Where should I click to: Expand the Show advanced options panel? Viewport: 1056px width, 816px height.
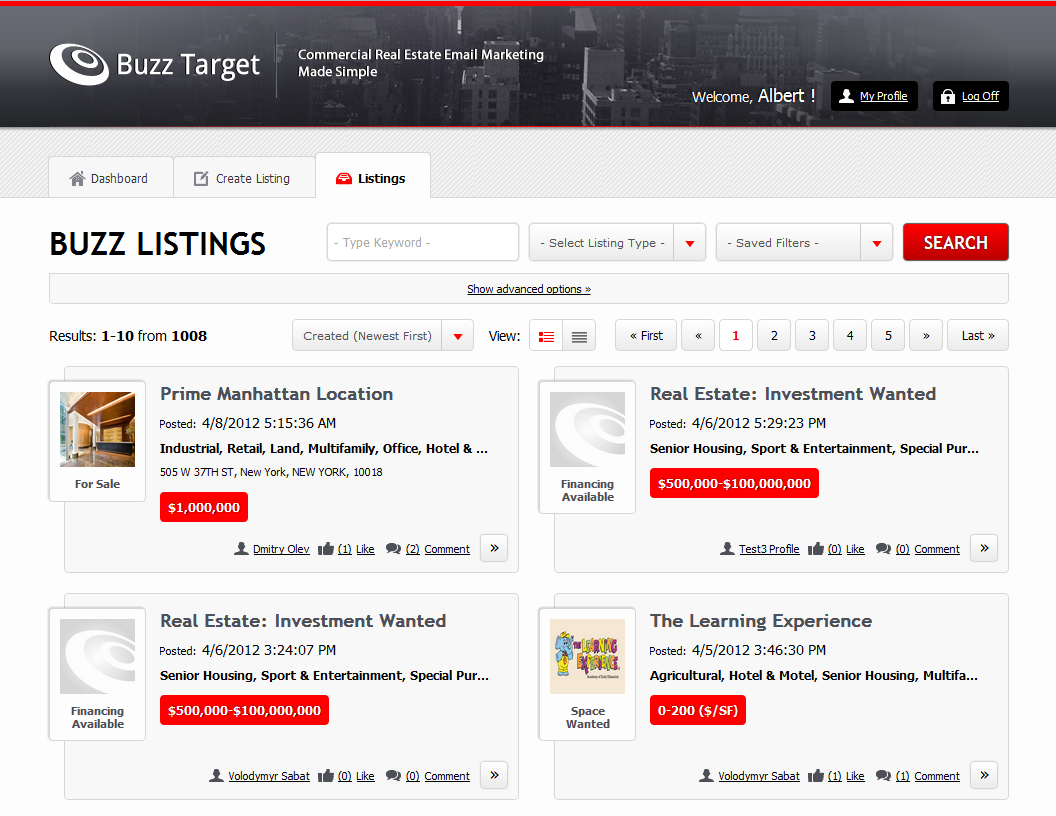tap(528, 289)
